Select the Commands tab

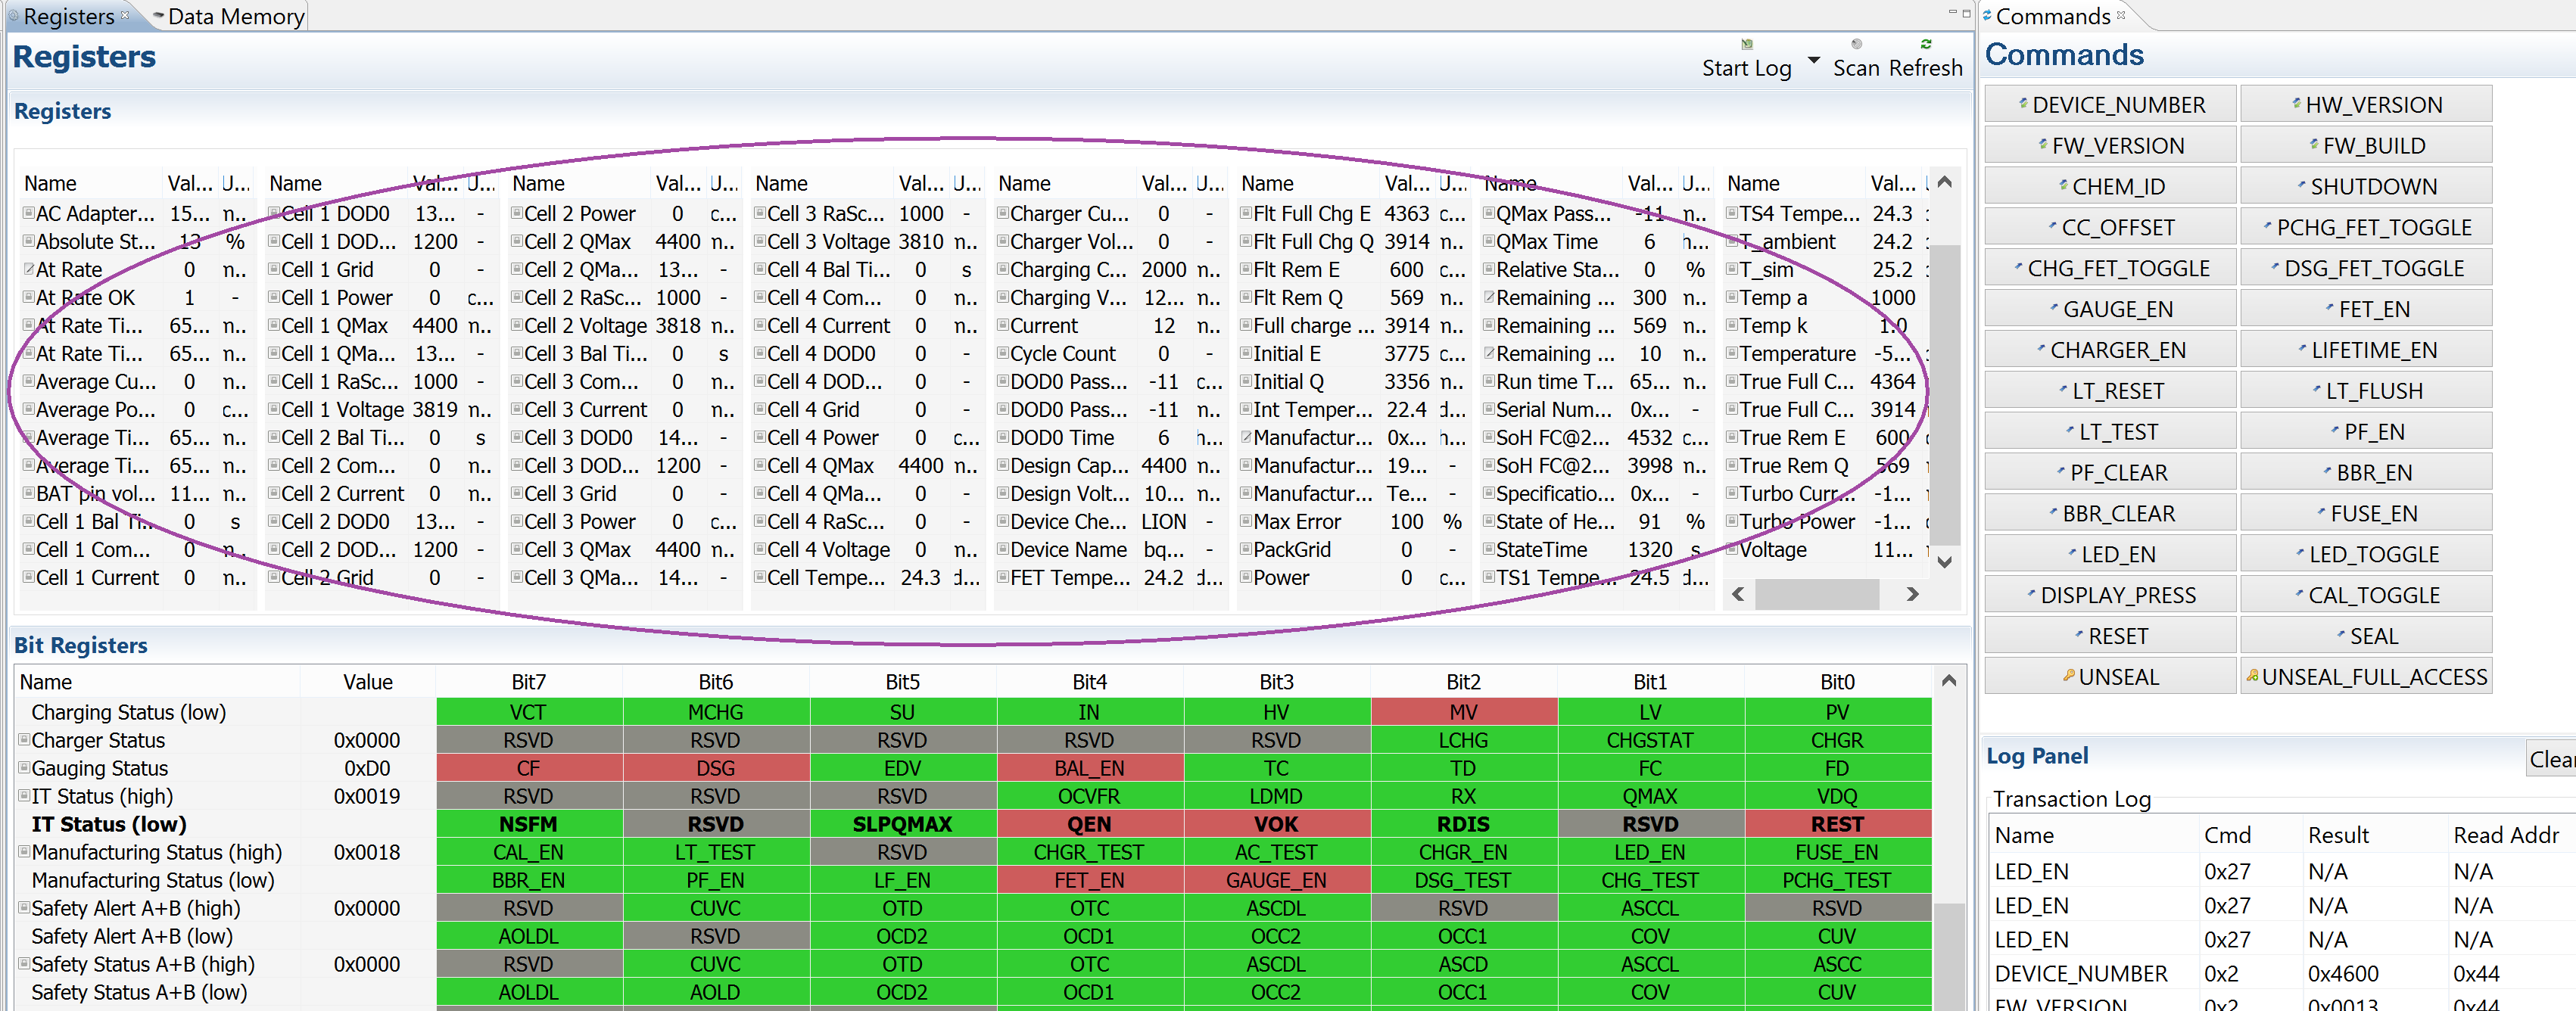[2053, 16]
